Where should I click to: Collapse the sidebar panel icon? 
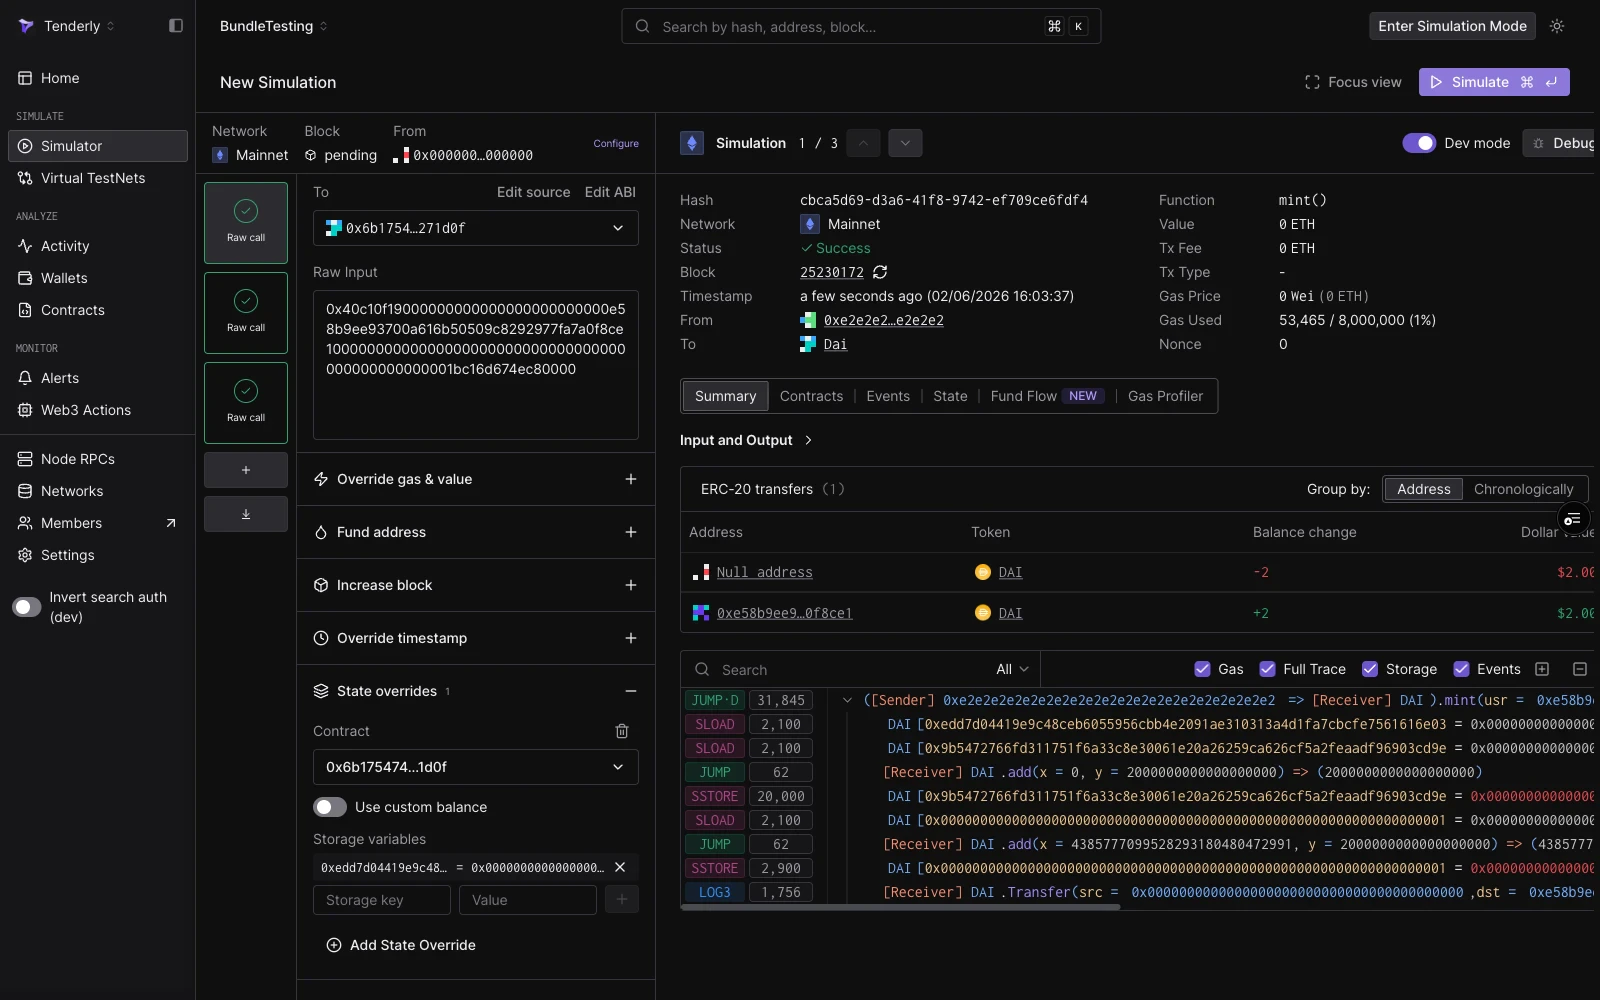[176, 26]
